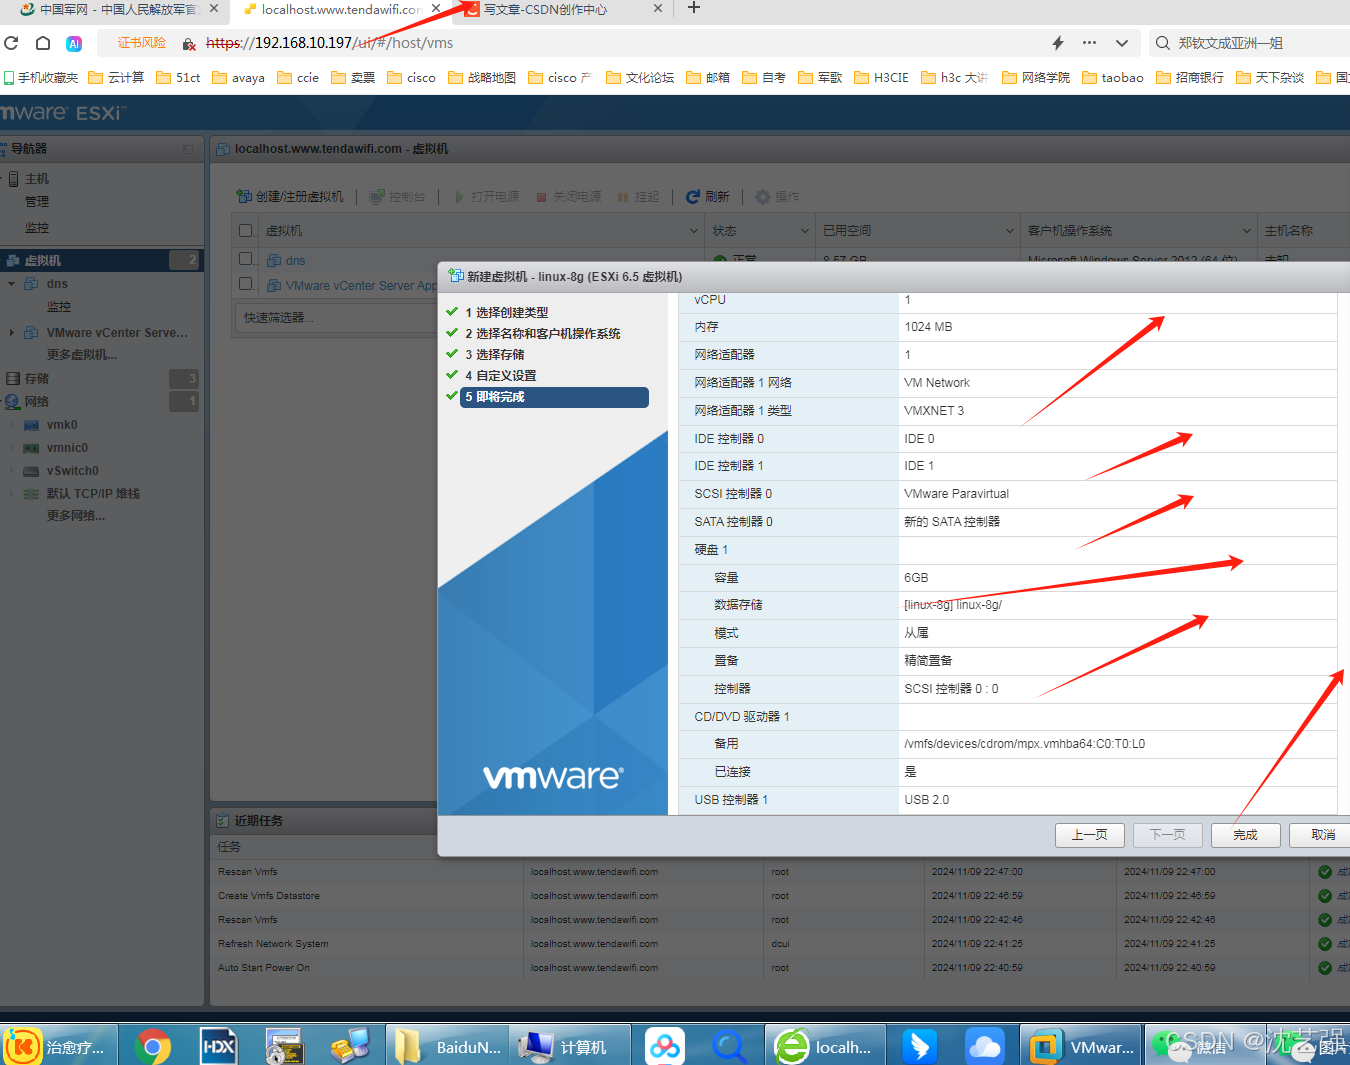Click 取消 to cancel the wizard
Screen dimensions: 1350x1065
(1322, 835)
